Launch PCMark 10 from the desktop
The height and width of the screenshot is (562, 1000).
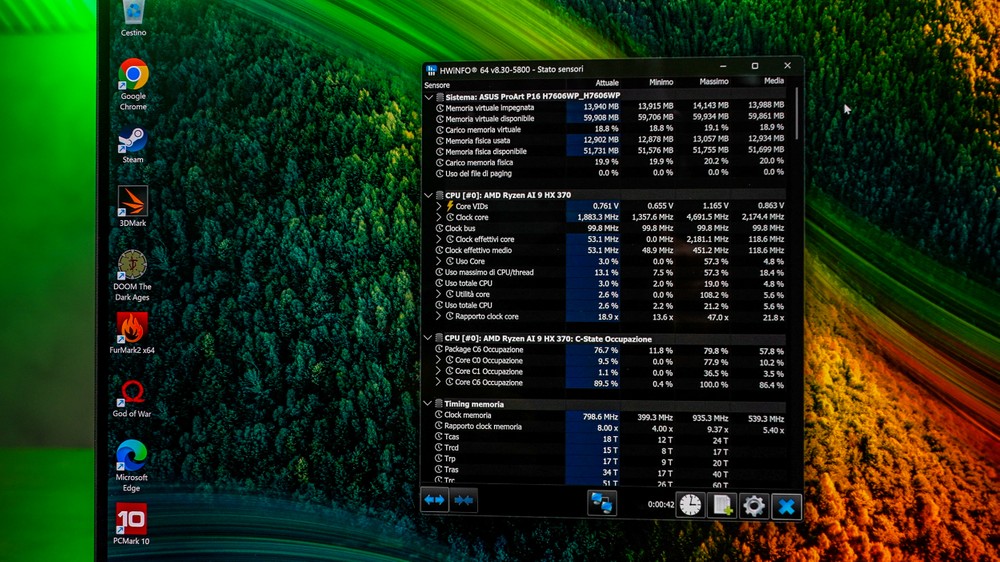click(x=131, y=524)
